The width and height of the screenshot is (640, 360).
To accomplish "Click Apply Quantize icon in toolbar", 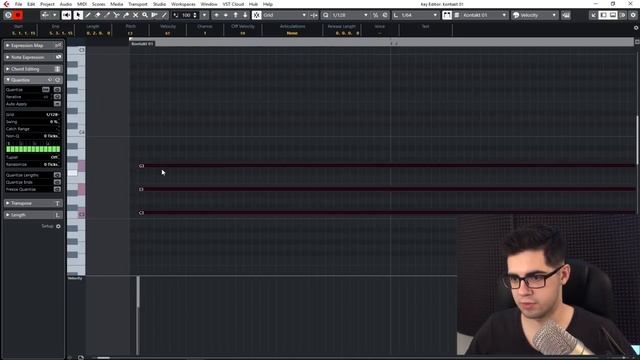I will pos(385,15).
